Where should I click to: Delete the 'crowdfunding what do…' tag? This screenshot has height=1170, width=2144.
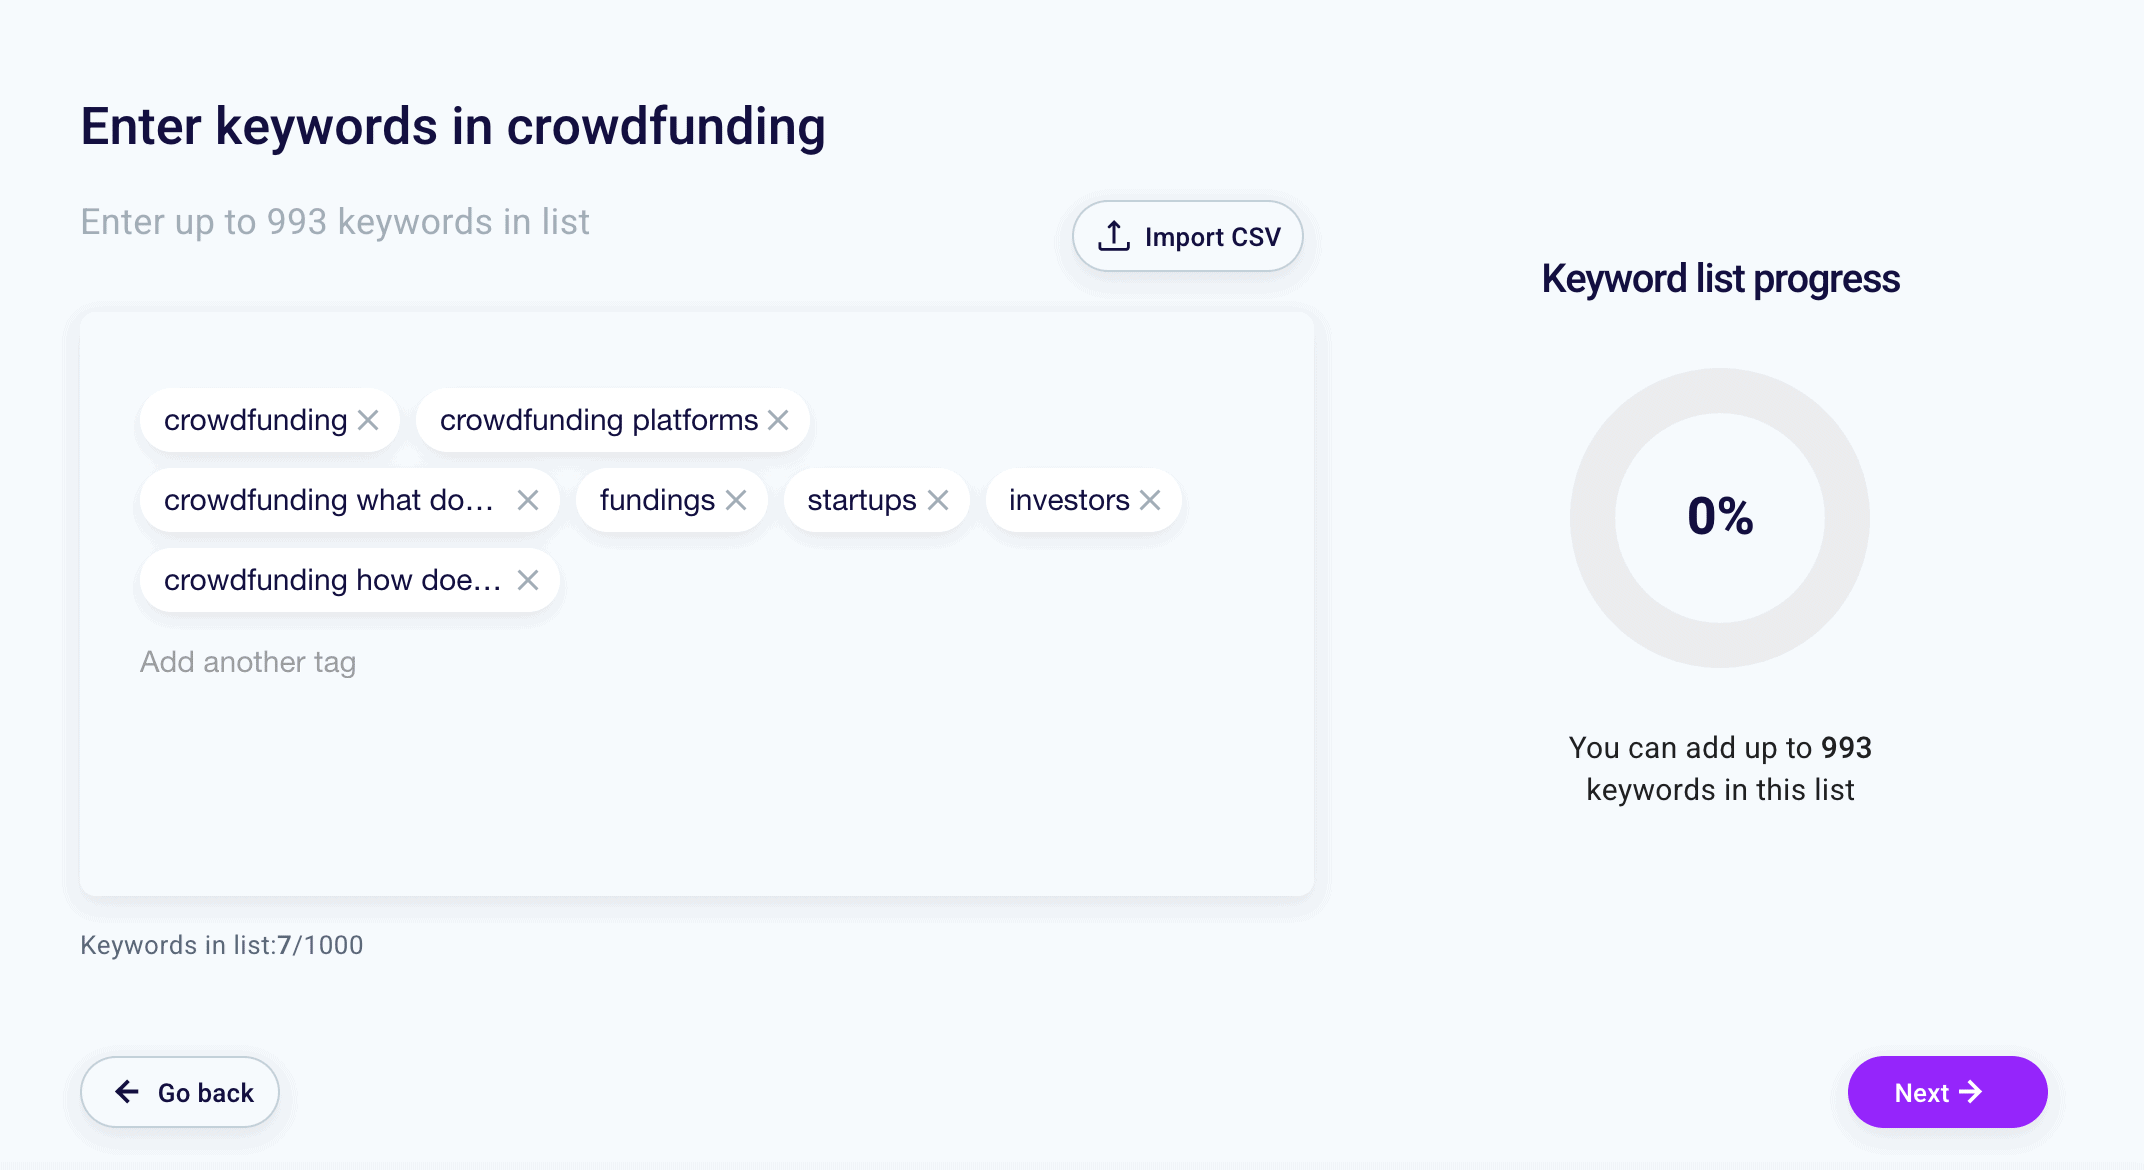click(x=528, y=500)
